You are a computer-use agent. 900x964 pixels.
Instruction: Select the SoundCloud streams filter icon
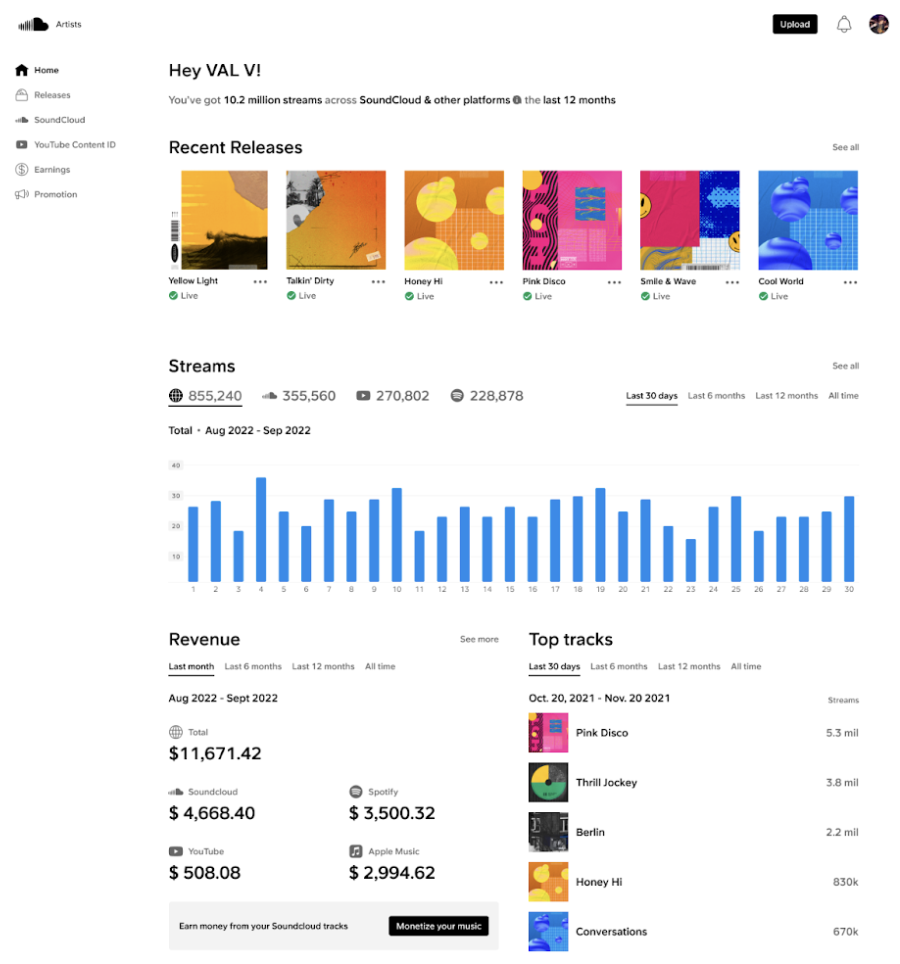[269, 396]
